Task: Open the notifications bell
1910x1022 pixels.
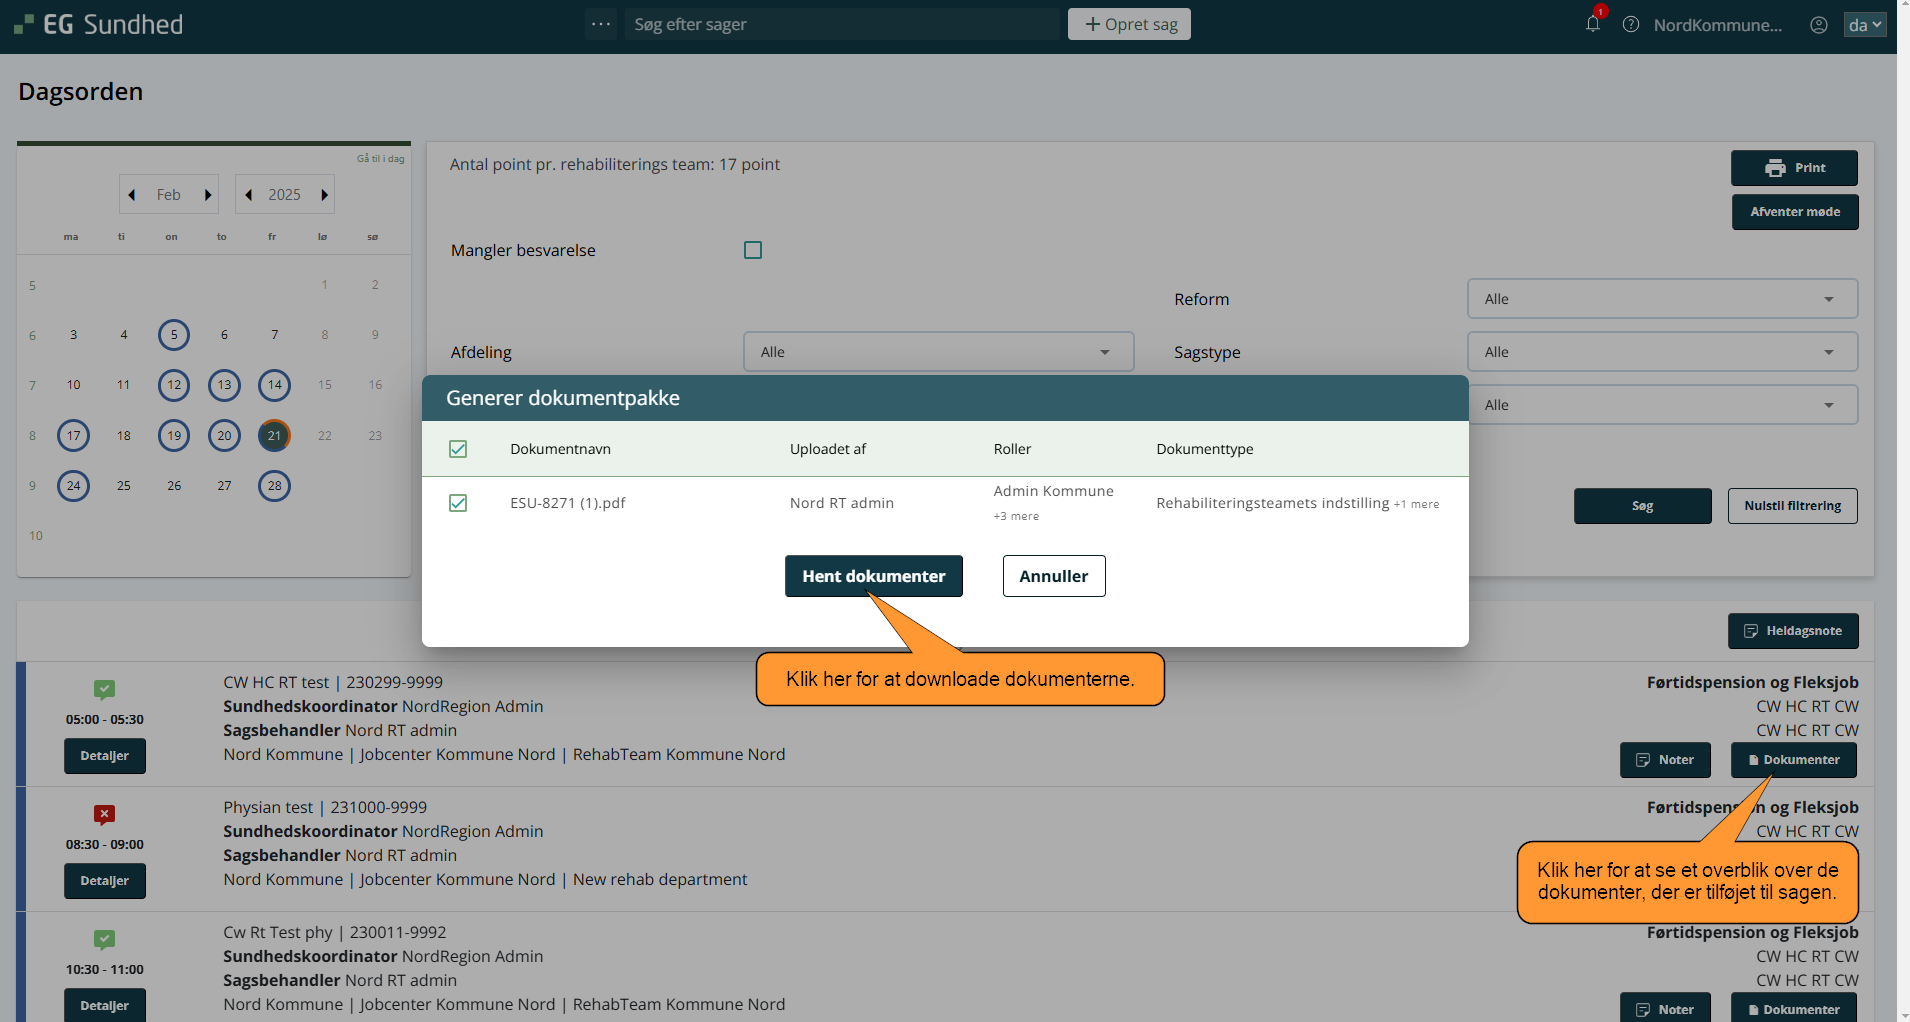Action: (1592, 24)
